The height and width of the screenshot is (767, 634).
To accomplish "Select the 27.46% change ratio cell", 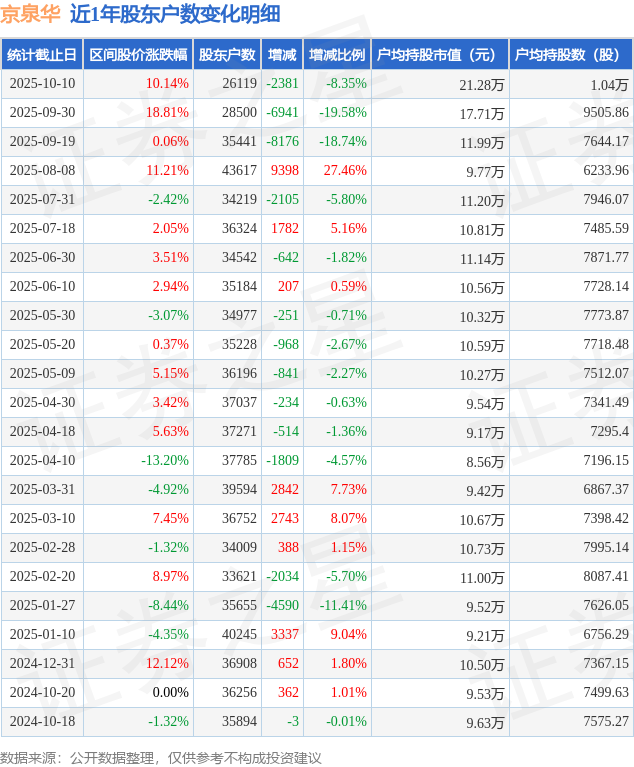I will pyautogui.click(x=344, y=171).
